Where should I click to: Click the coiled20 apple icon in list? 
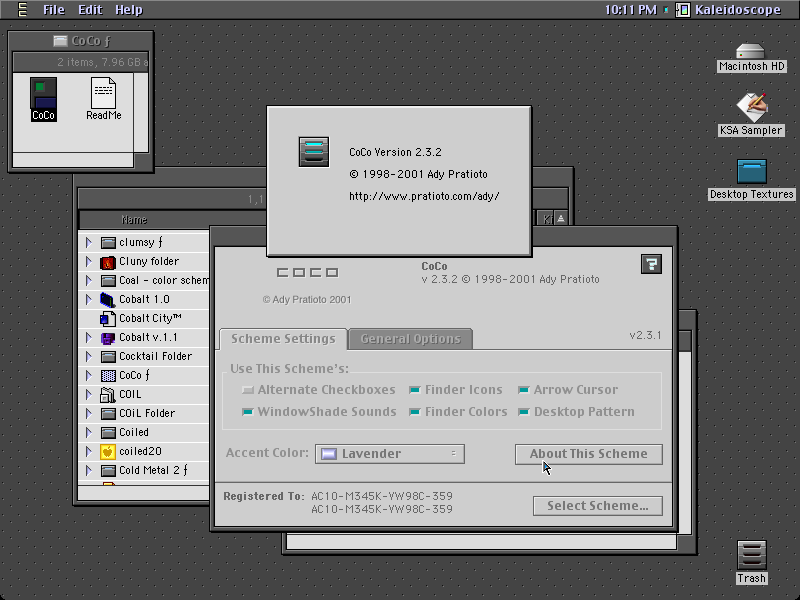108,452
